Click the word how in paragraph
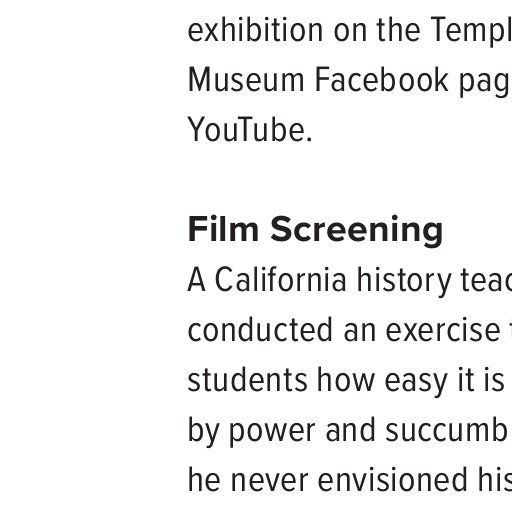 coord(346,380)
